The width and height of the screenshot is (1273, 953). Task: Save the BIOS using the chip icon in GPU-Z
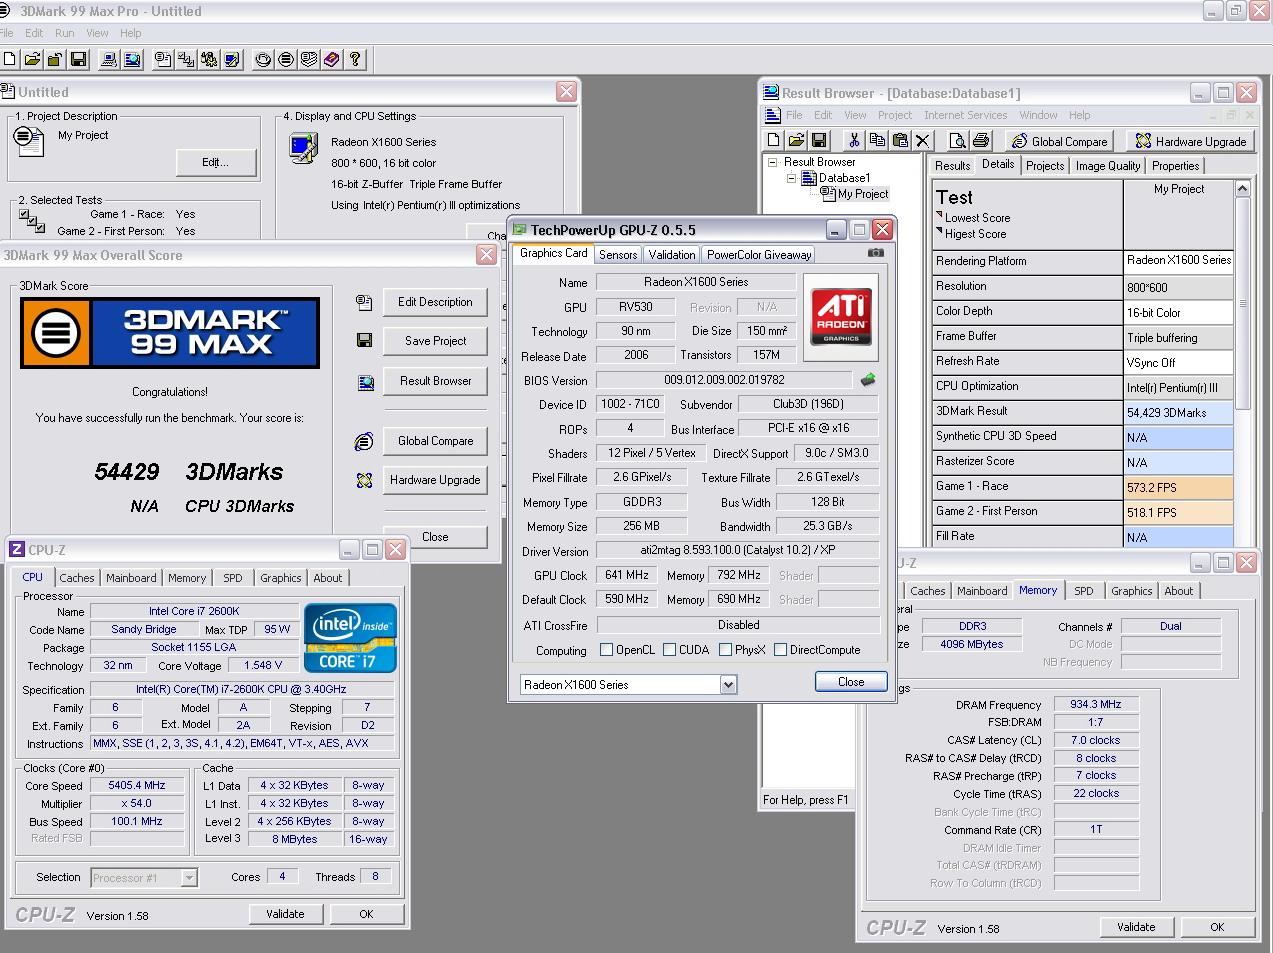point(868,380)
